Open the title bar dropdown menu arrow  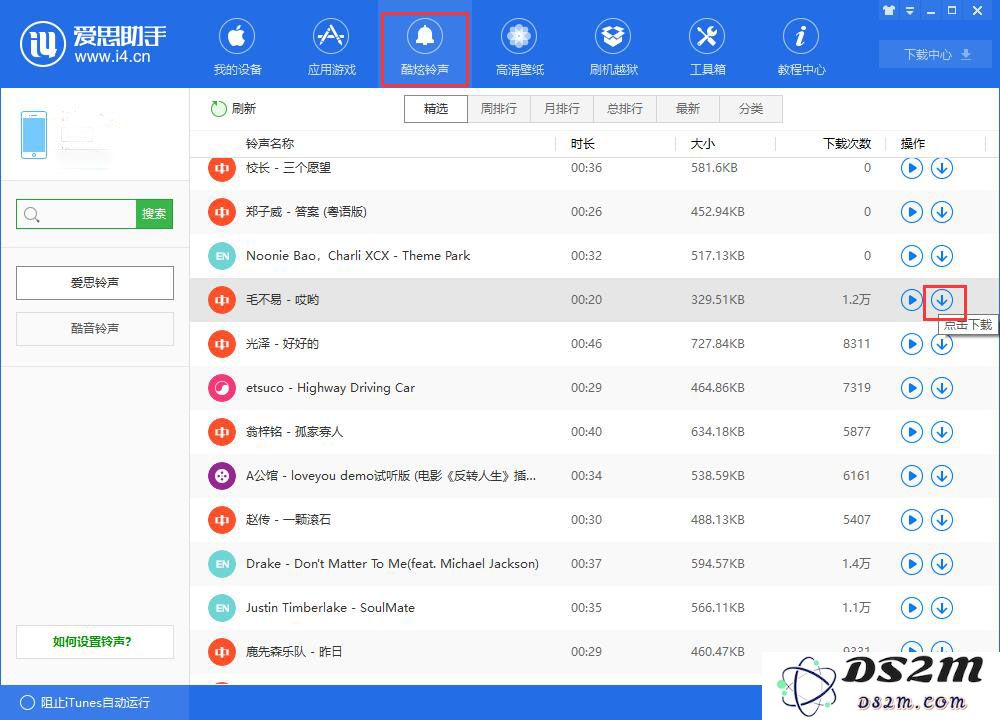(x=910, y=11)
